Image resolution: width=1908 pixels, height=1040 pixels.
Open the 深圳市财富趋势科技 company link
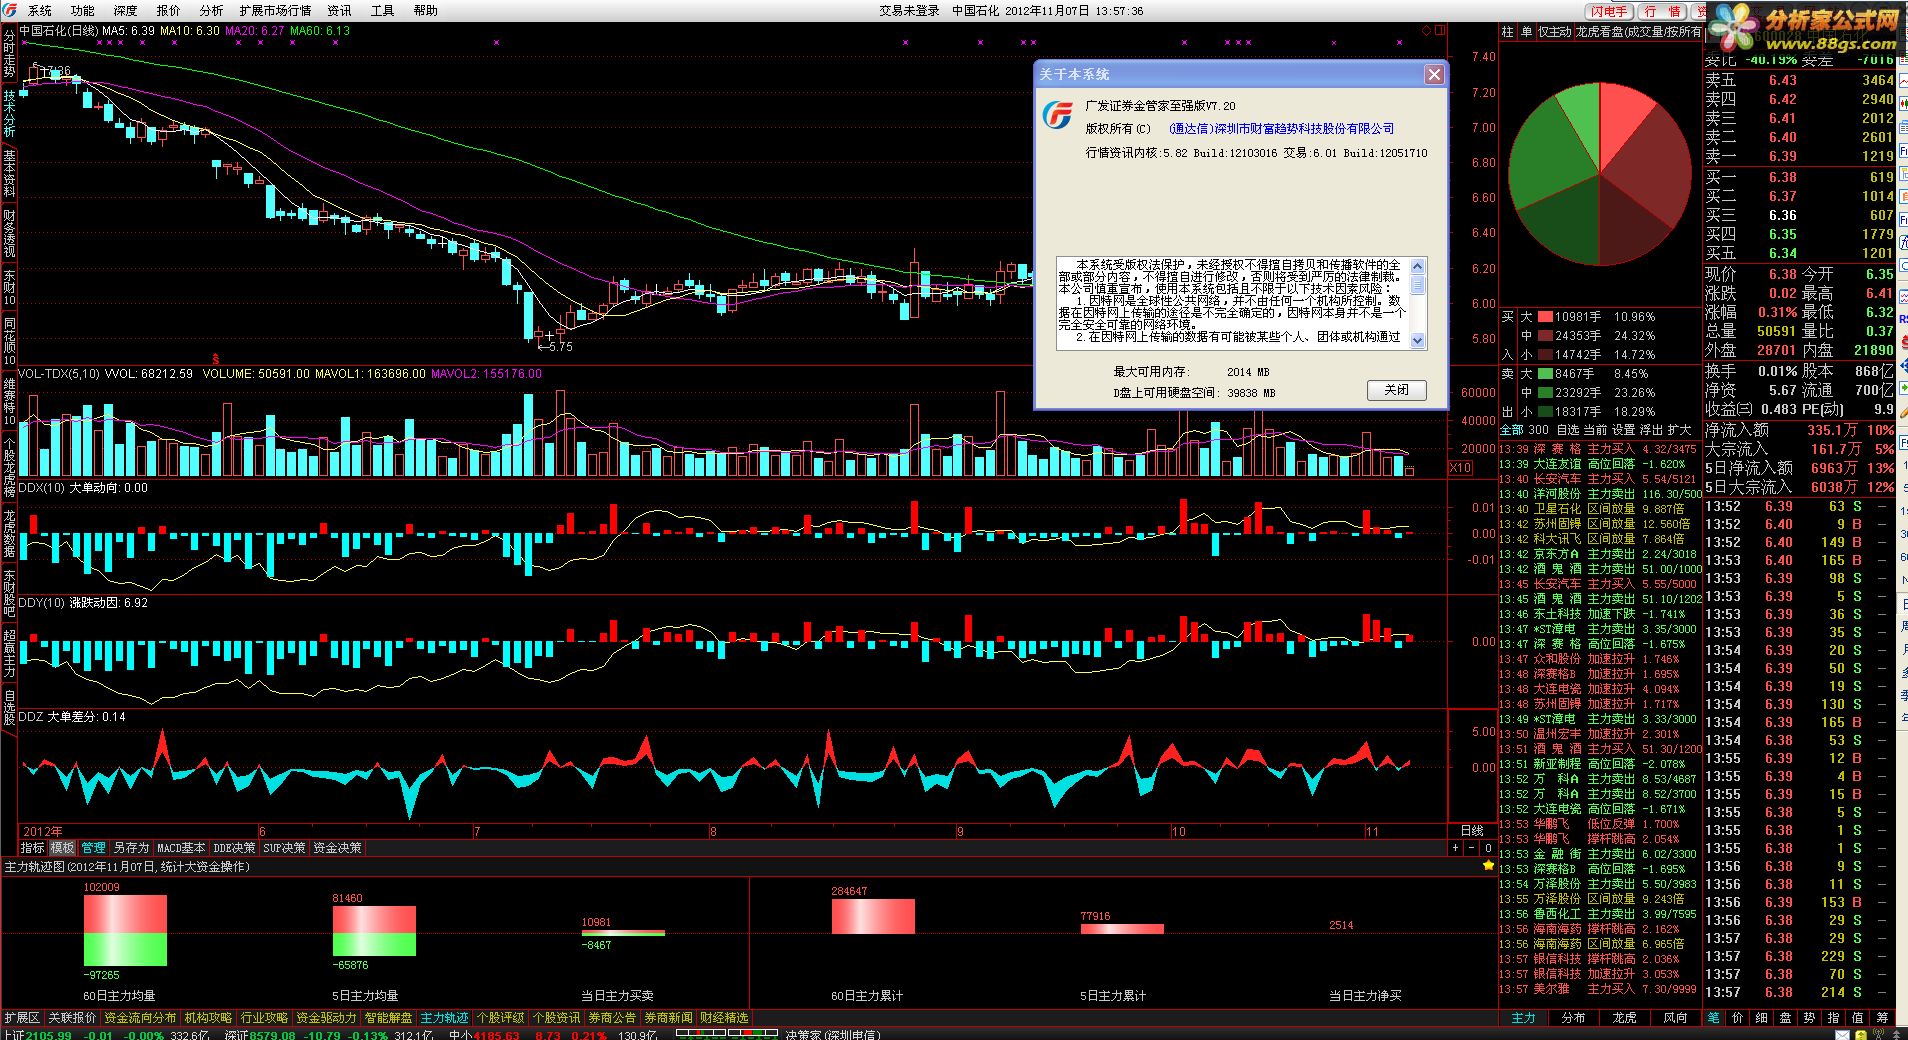1281,129
